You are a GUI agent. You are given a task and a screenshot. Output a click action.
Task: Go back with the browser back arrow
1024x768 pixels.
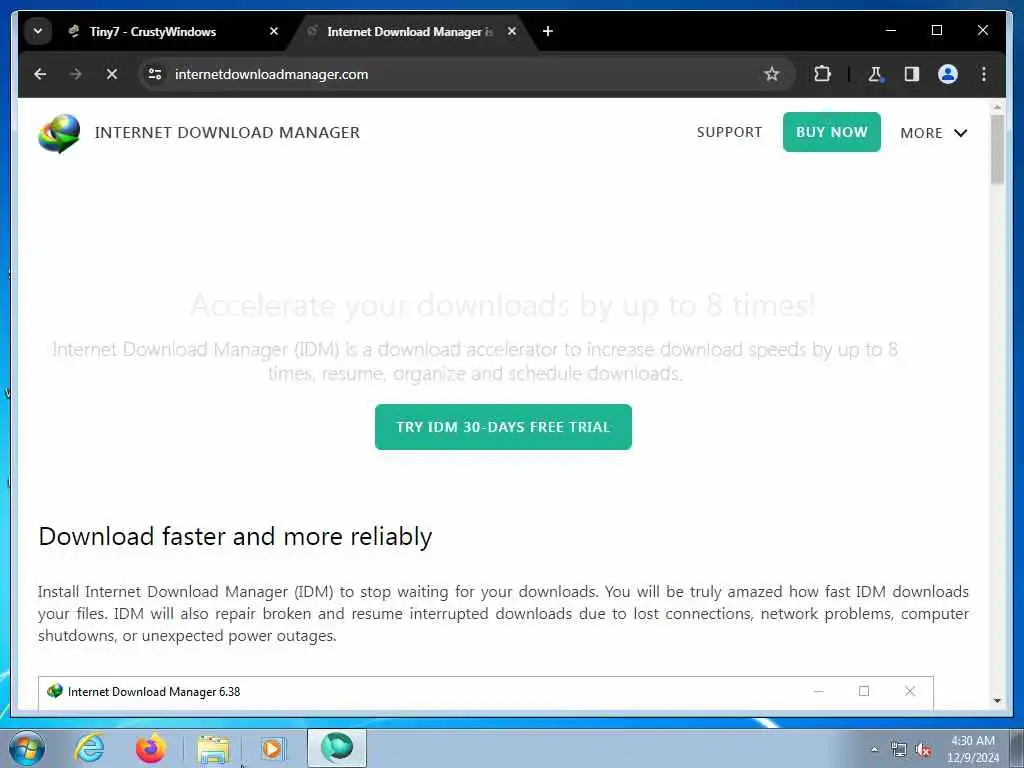coord(40,74)
